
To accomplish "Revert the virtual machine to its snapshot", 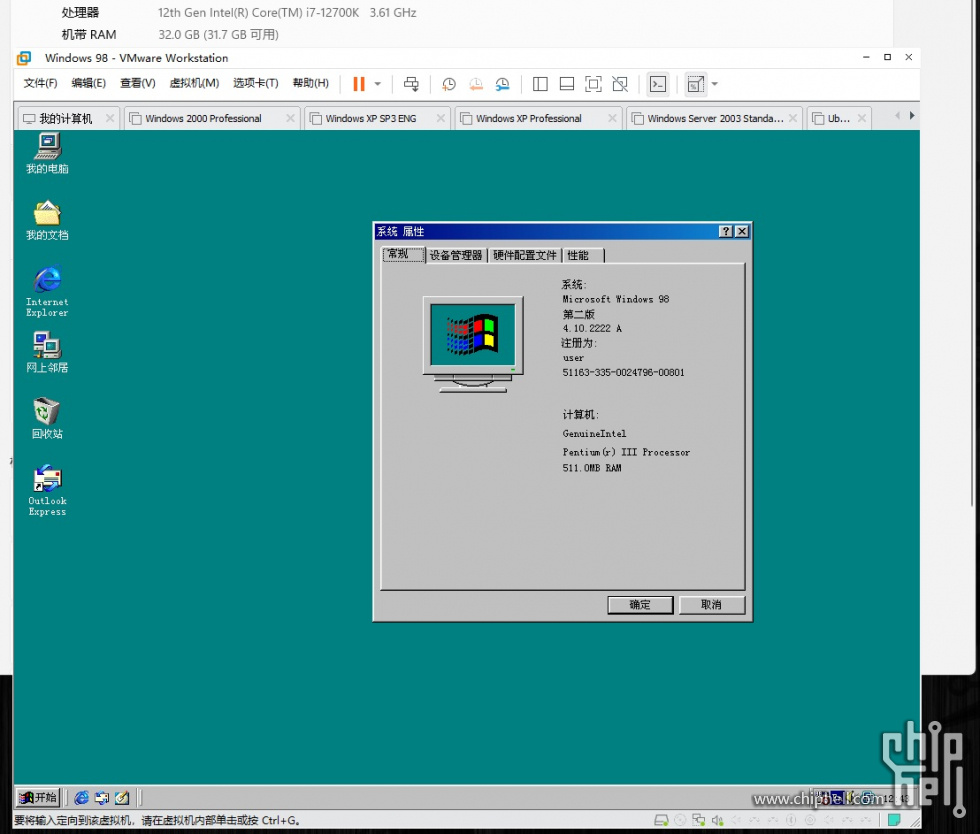I will (476, 84).
